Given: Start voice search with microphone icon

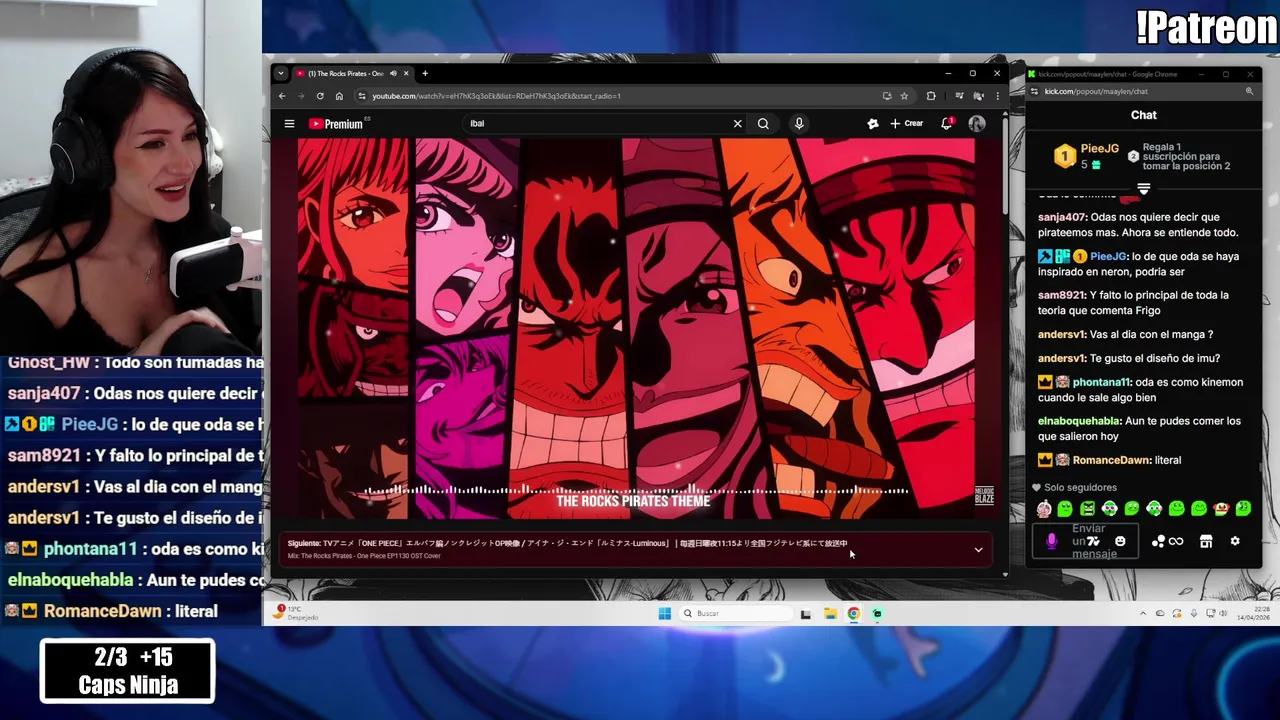Looking at the screenshot, I should coord(799,124).
